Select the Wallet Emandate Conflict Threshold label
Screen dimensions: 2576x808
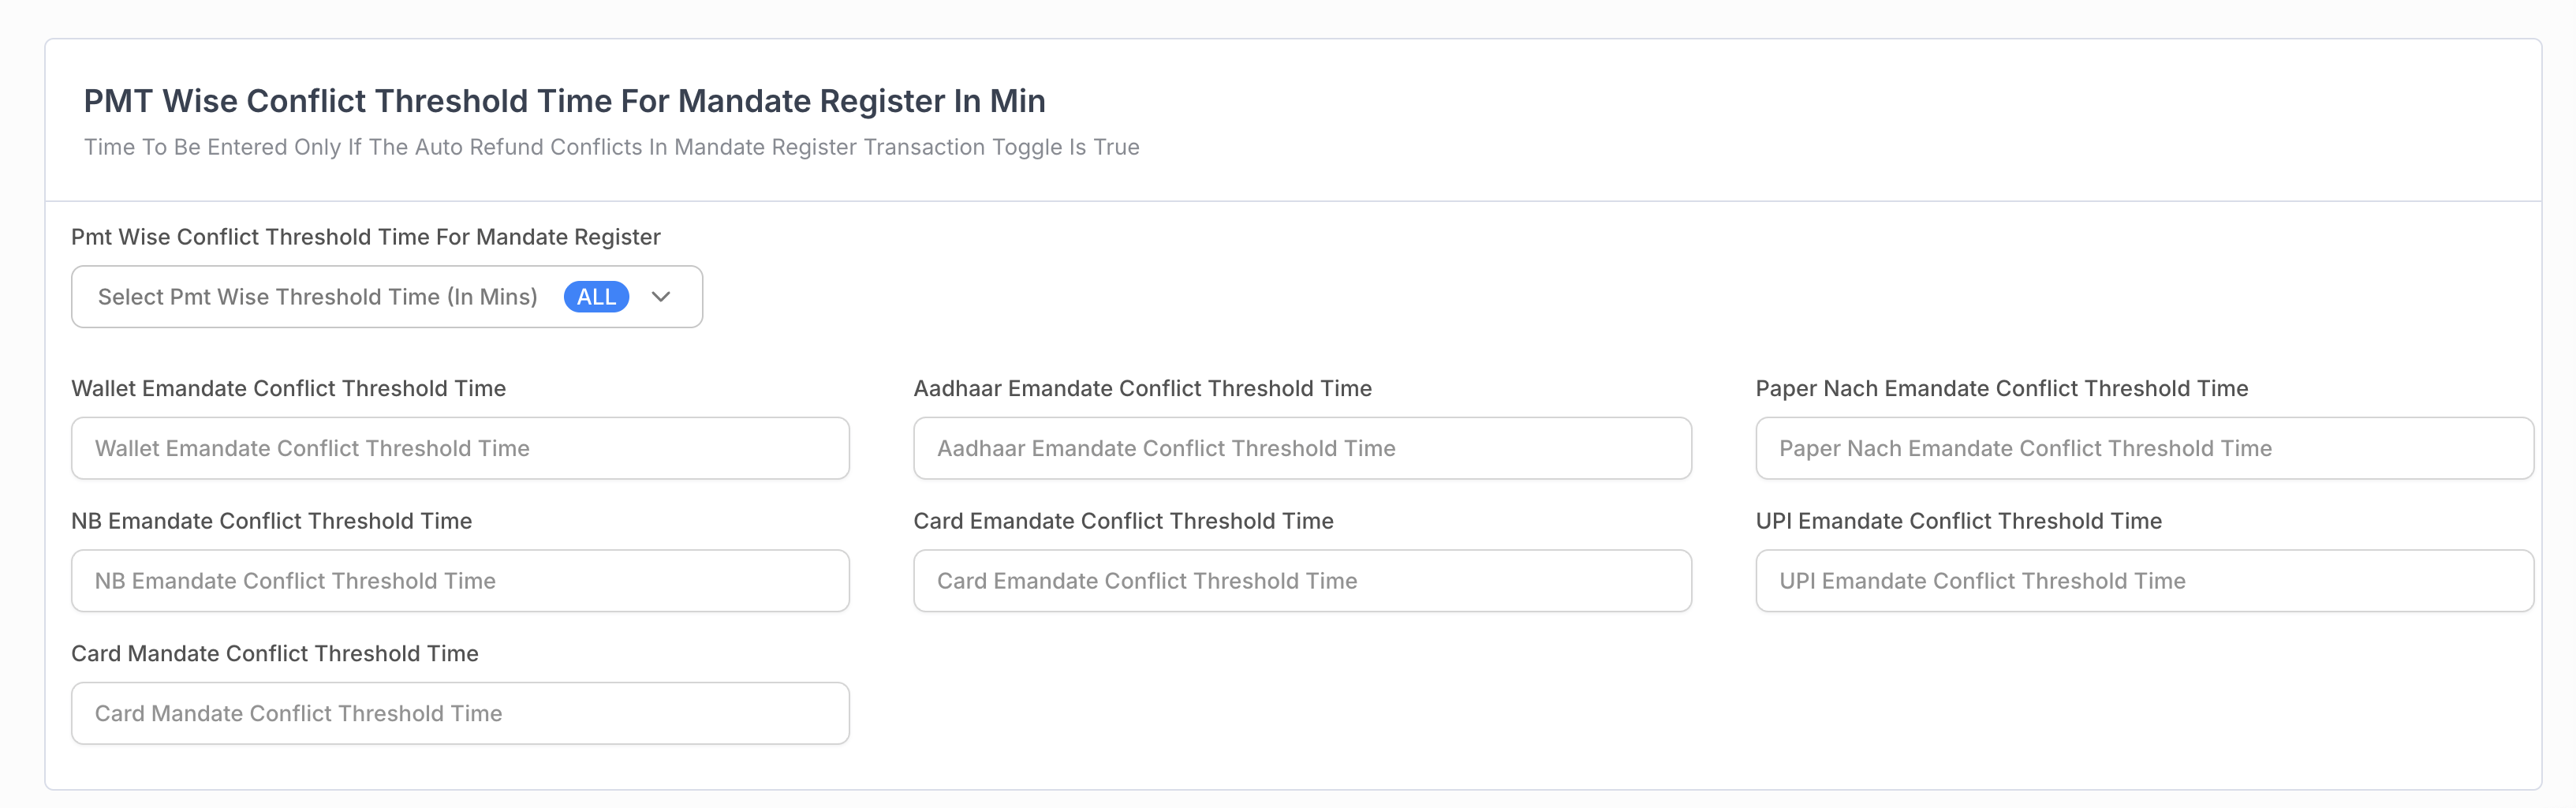coord(289,388)
